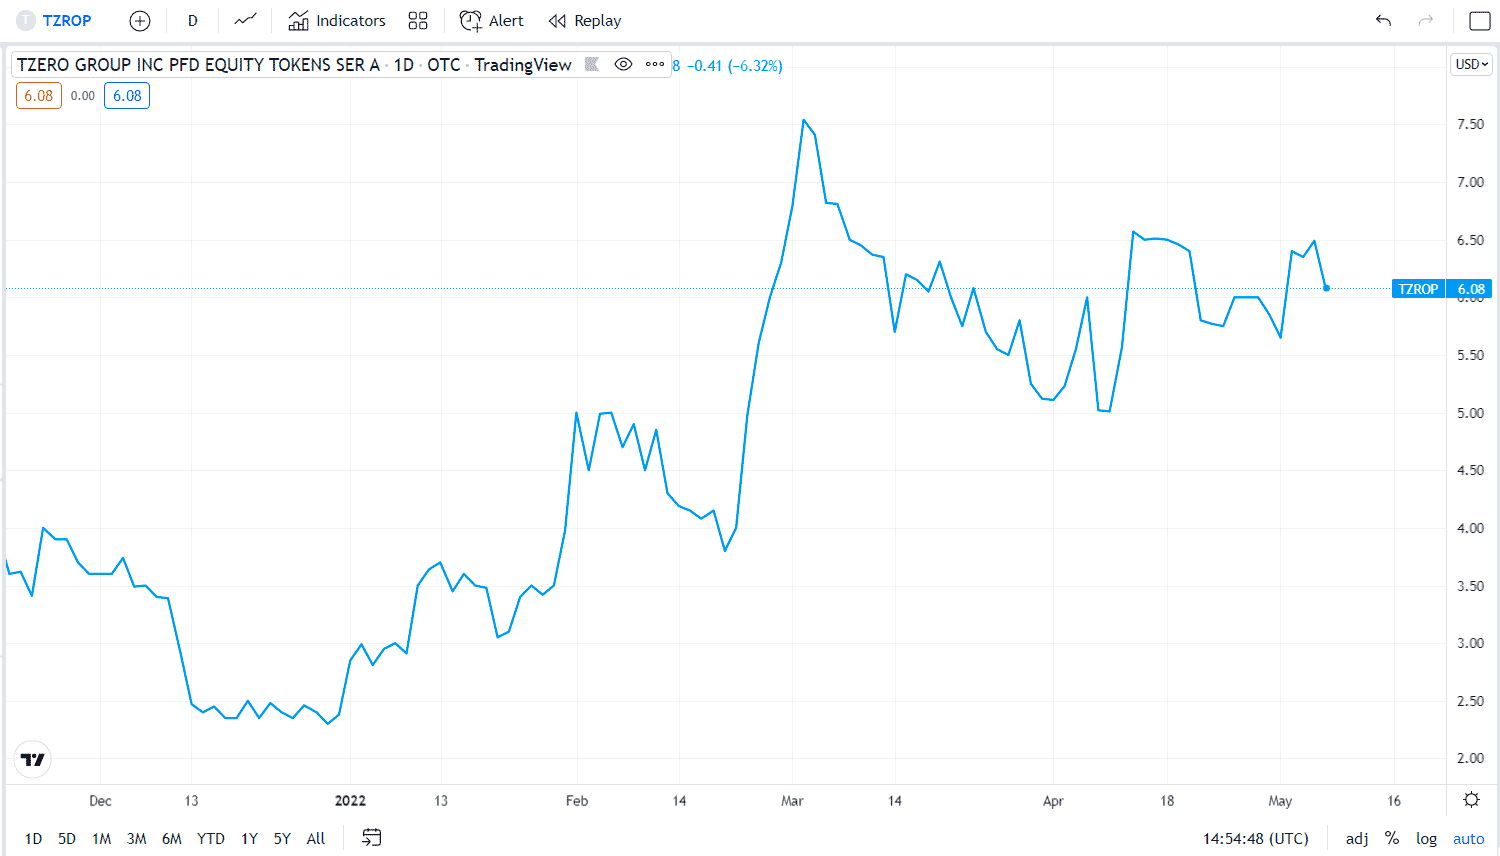The image size is (1500, 856).
Task: Click the -0.41 (-6.32%) change value
Action: coord(735,66)
